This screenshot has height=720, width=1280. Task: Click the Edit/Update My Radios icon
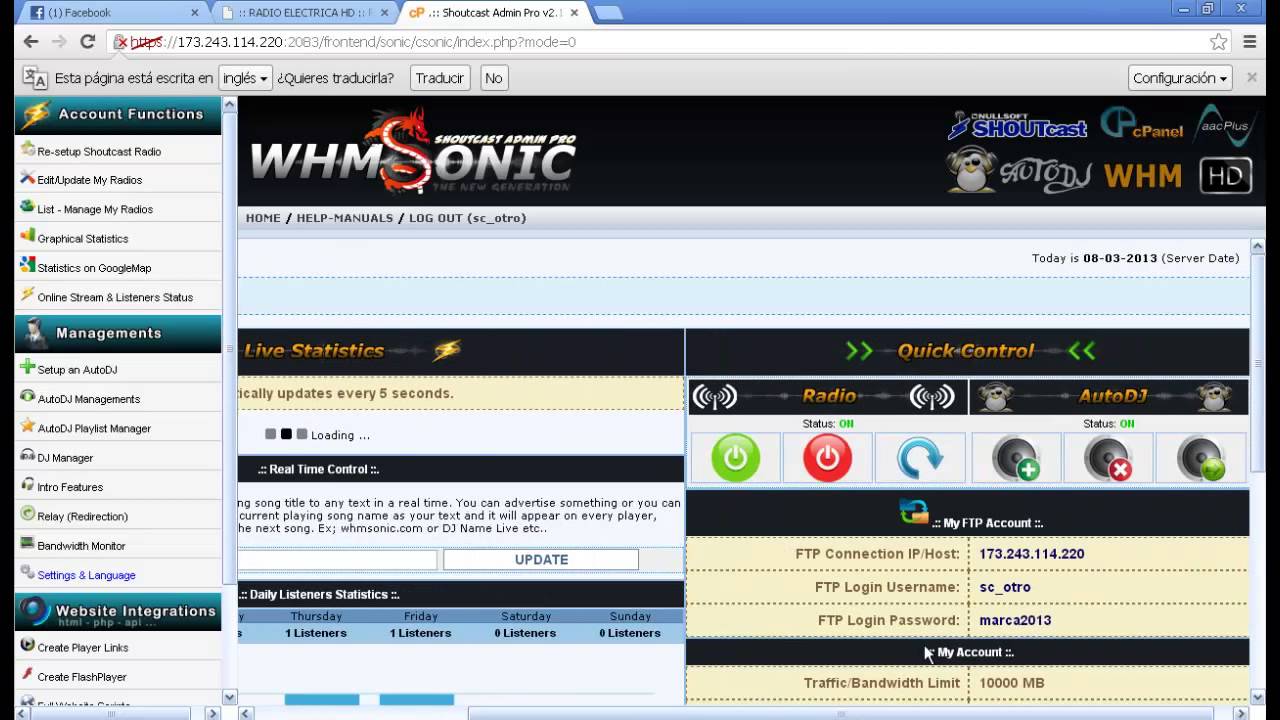tap(28, 179)
